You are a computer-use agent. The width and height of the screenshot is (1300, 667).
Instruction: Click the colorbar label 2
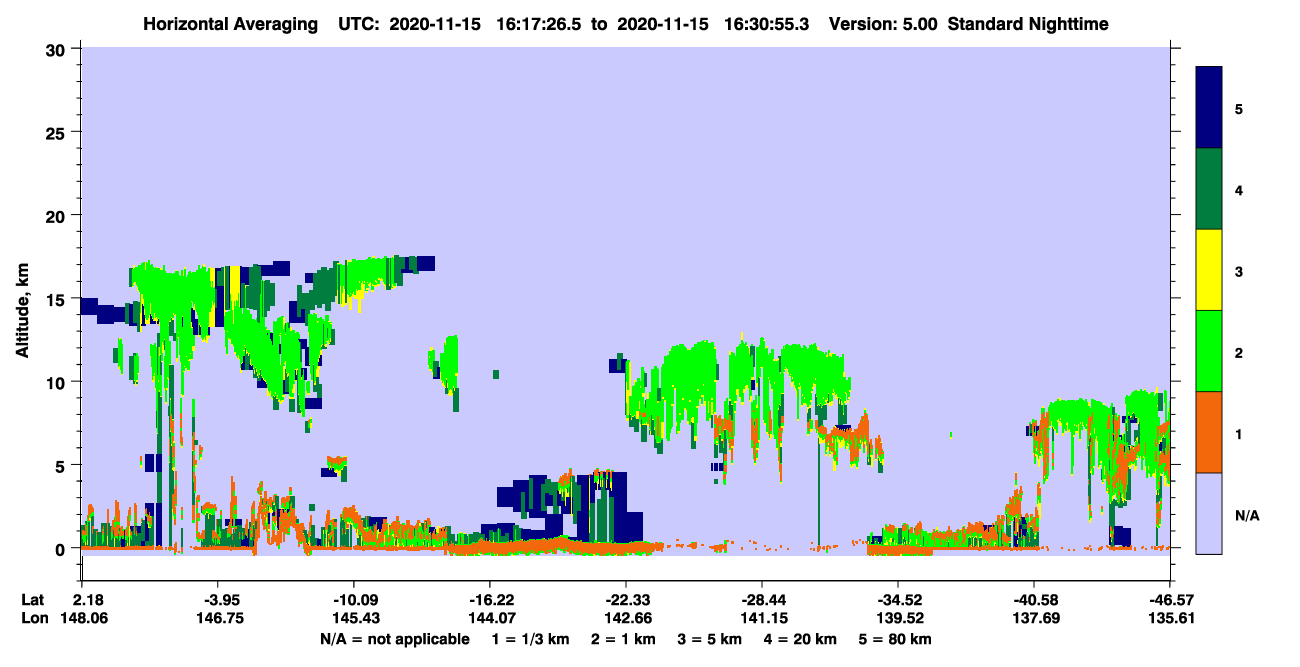1239,352
